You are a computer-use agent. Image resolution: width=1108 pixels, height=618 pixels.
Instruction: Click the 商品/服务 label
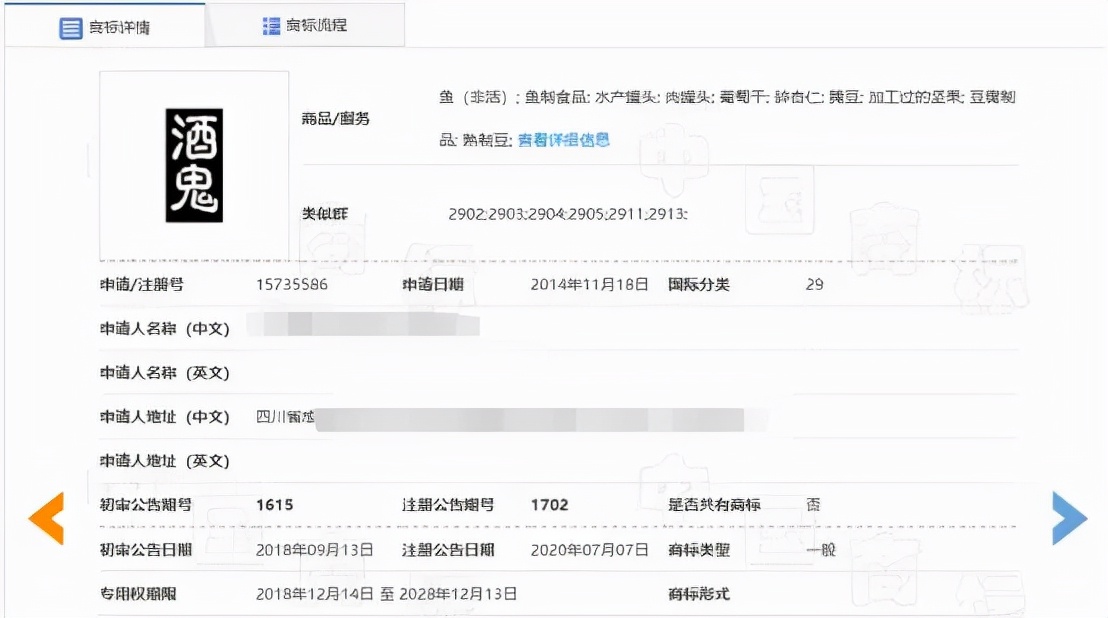[336, 119]
